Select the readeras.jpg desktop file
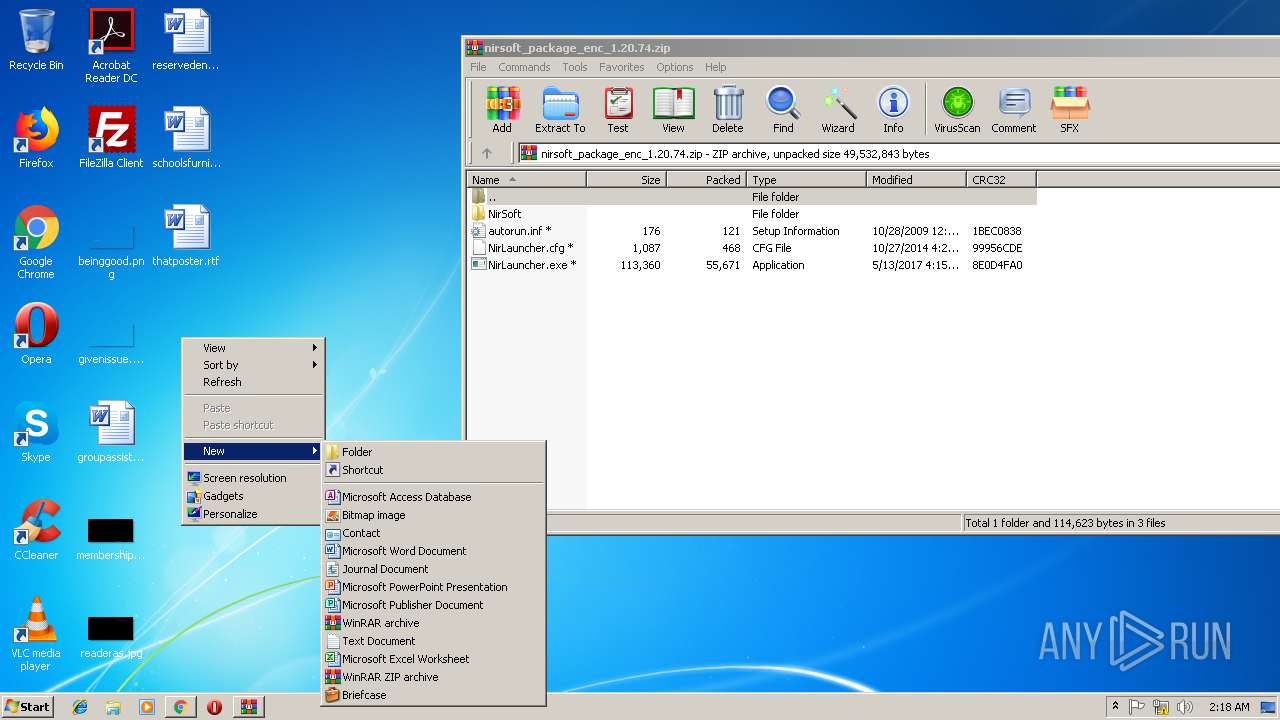Image resolution: width=1280 pixels, height=720 pixels. click(111, 636)
